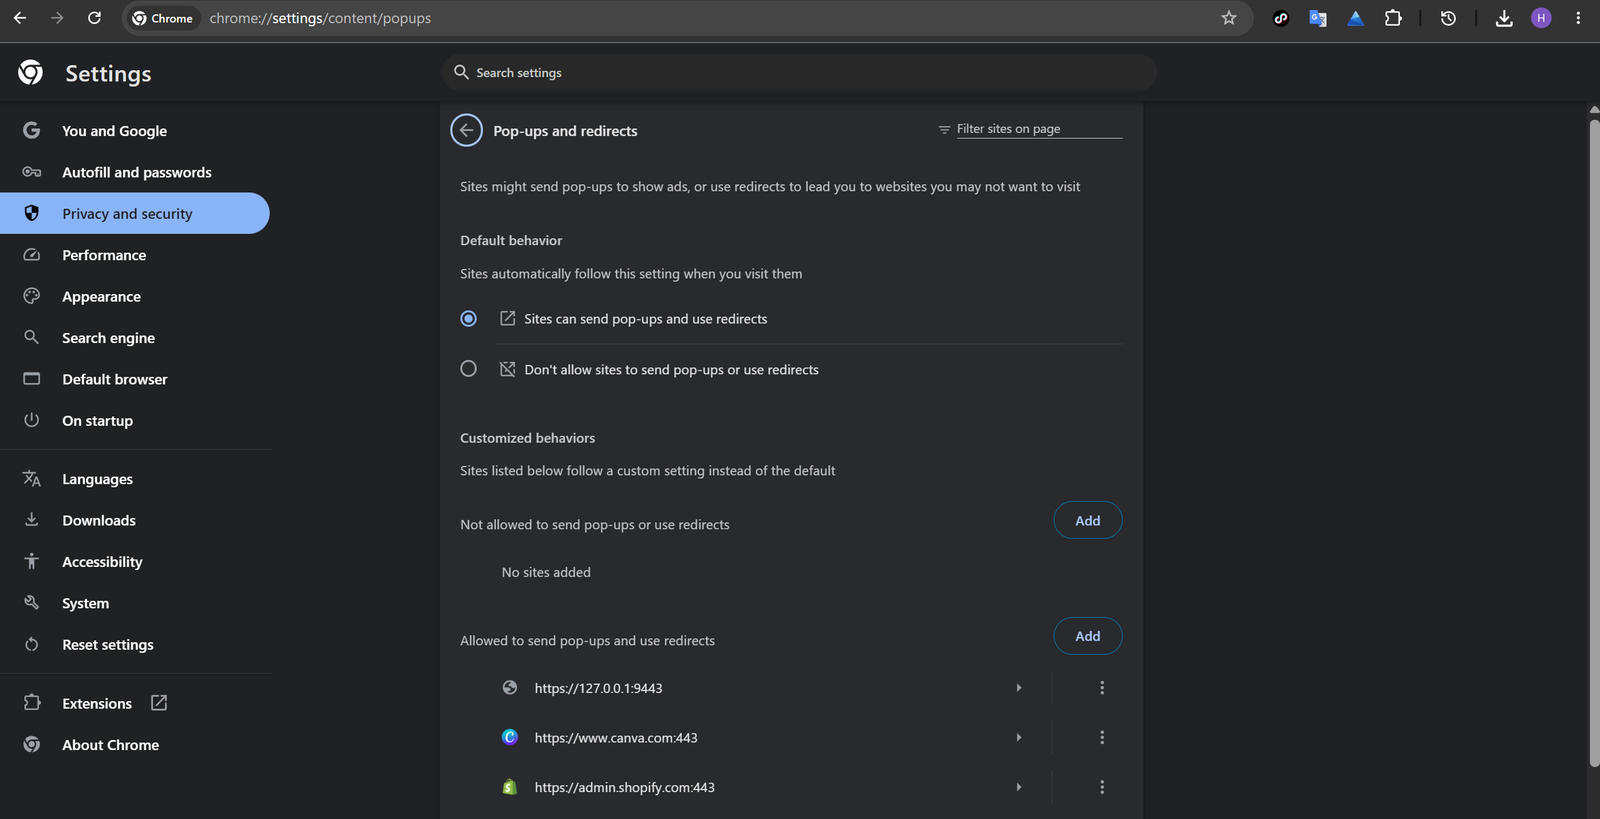Go back using the browser back arrow
The width and height of the screenshot is (1600, 819).
[x=20, y=18]
